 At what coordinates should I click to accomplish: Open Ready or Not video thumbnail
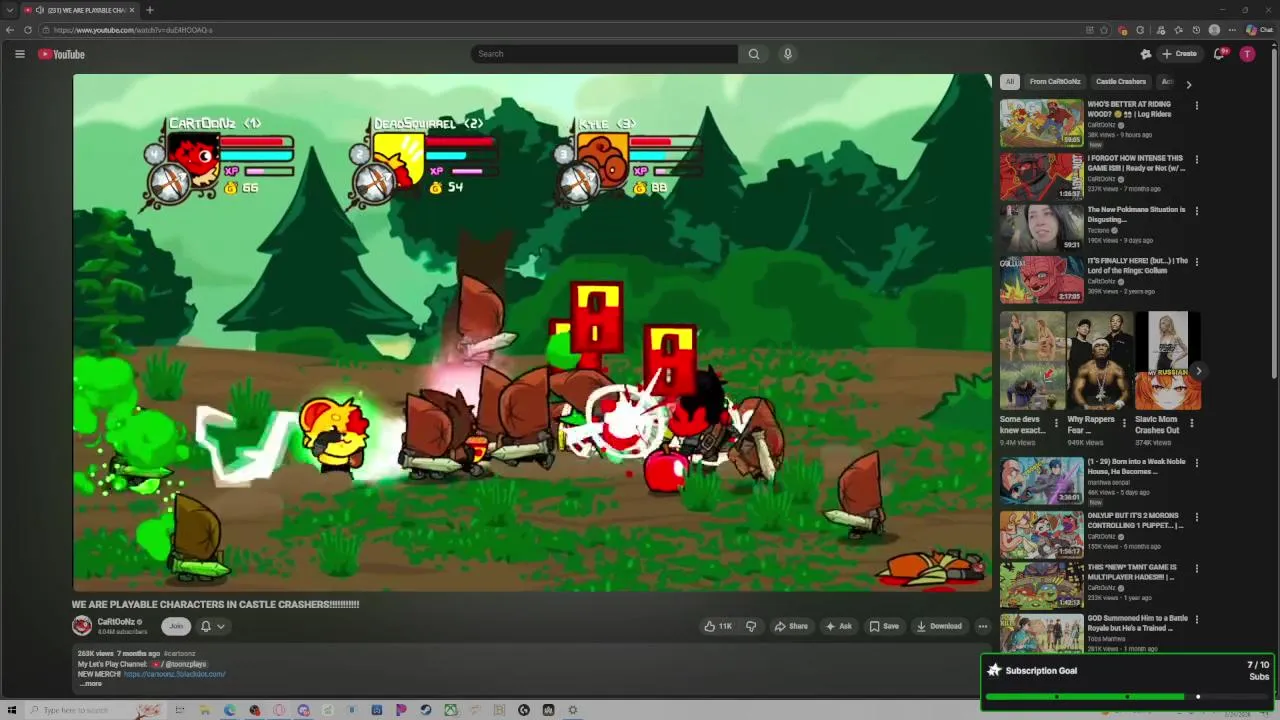1042,176
